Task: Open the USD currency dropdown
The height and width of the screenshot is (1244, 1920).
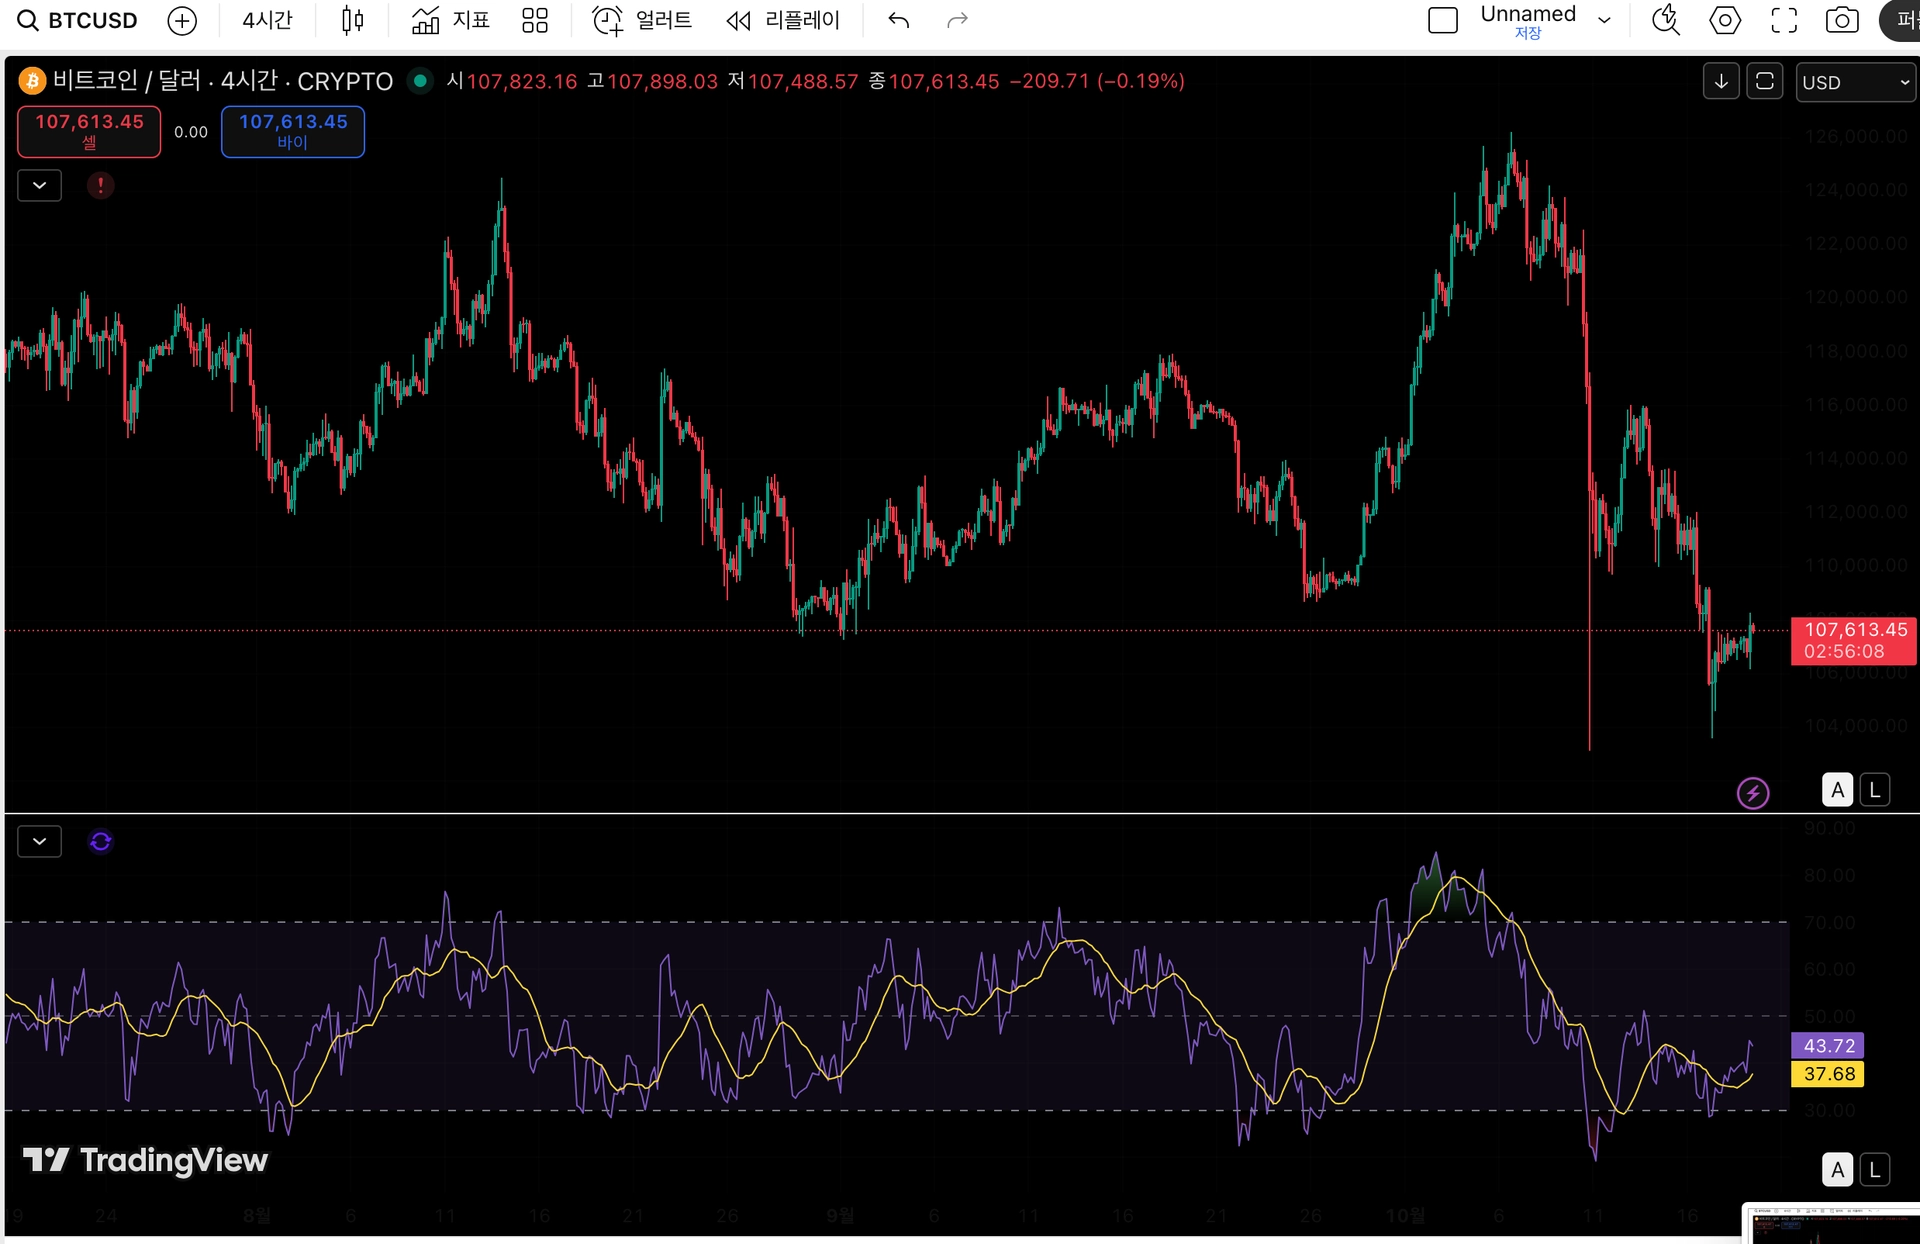Action: 1855,82
